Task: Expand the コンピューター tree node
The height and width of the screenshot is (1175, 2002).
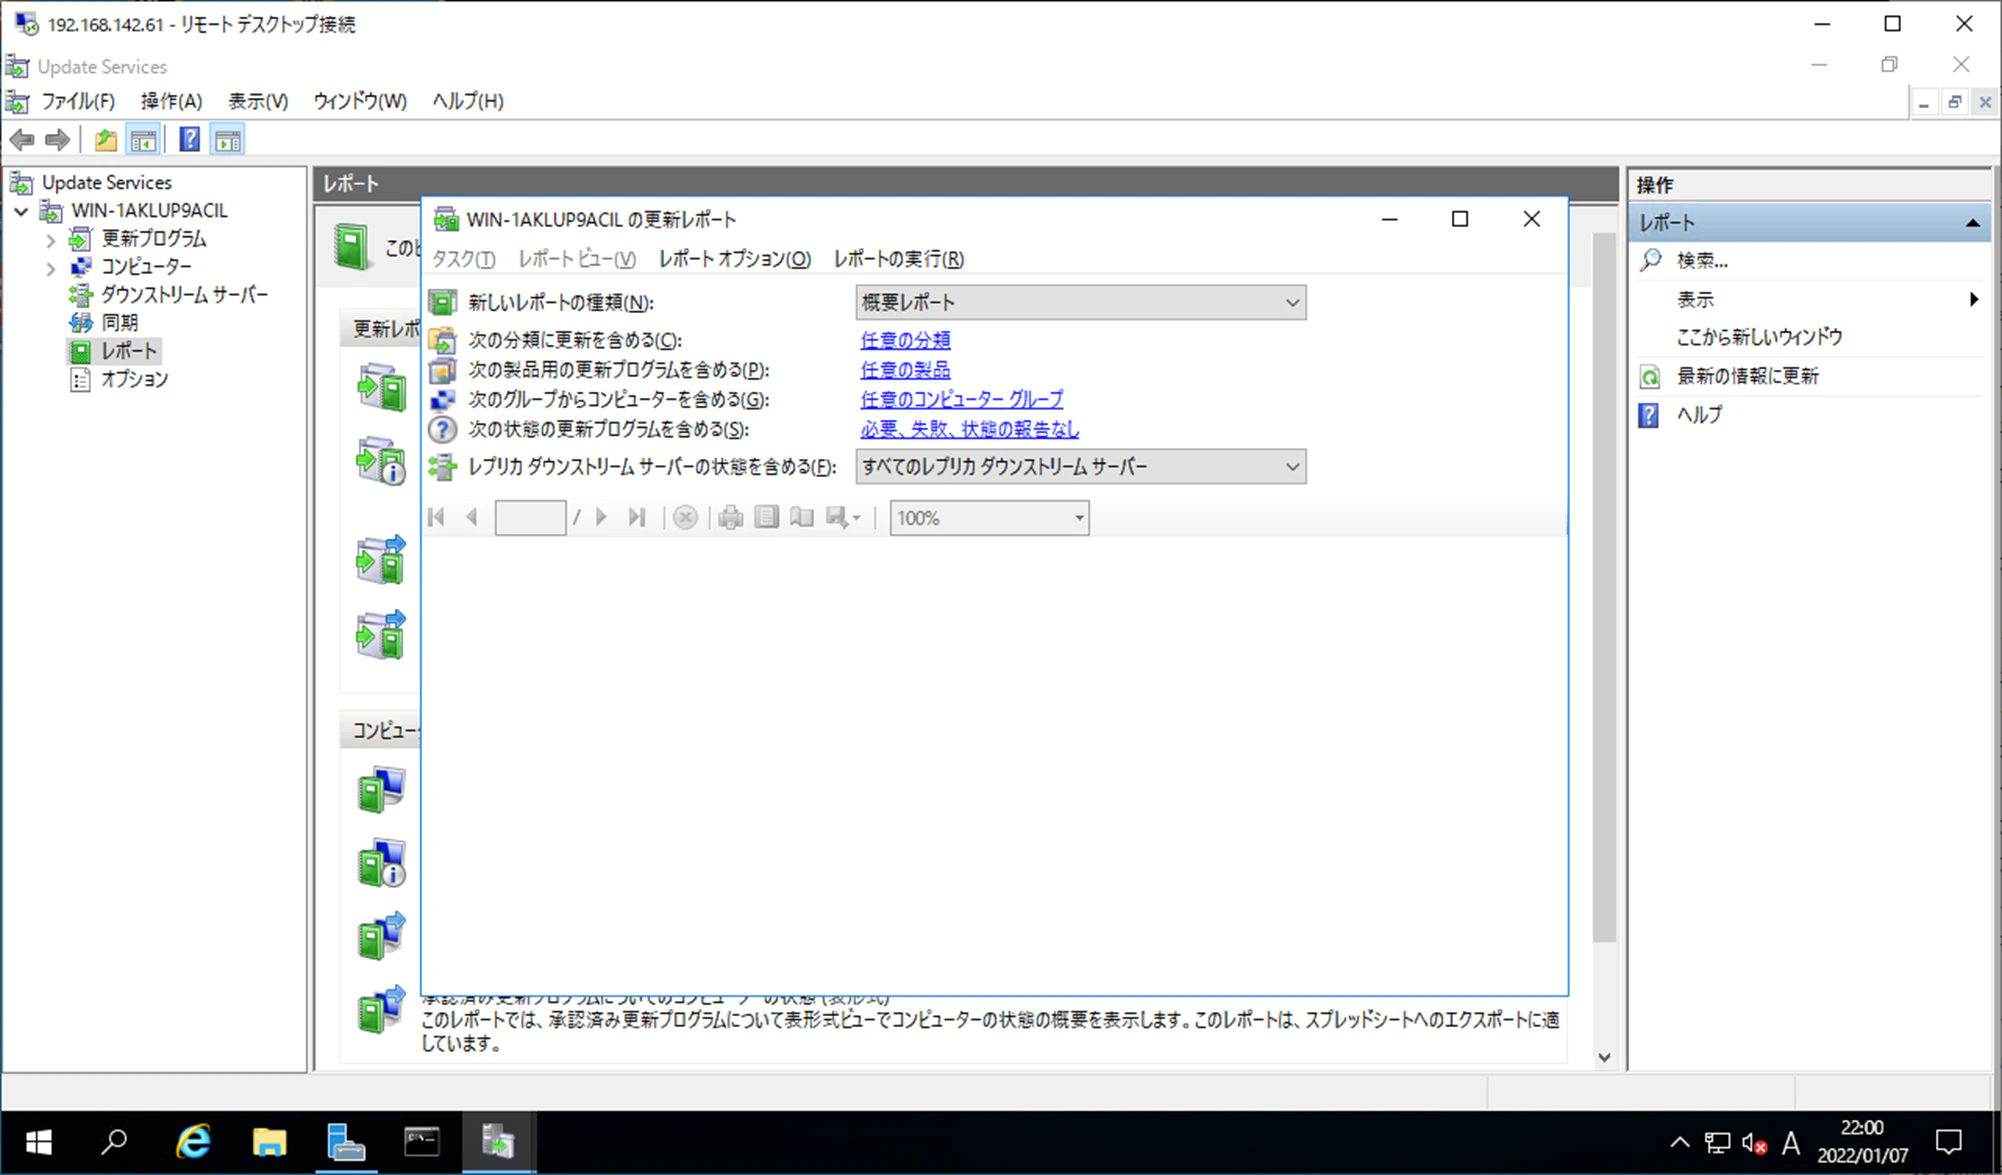Action: tap(51, 268)
